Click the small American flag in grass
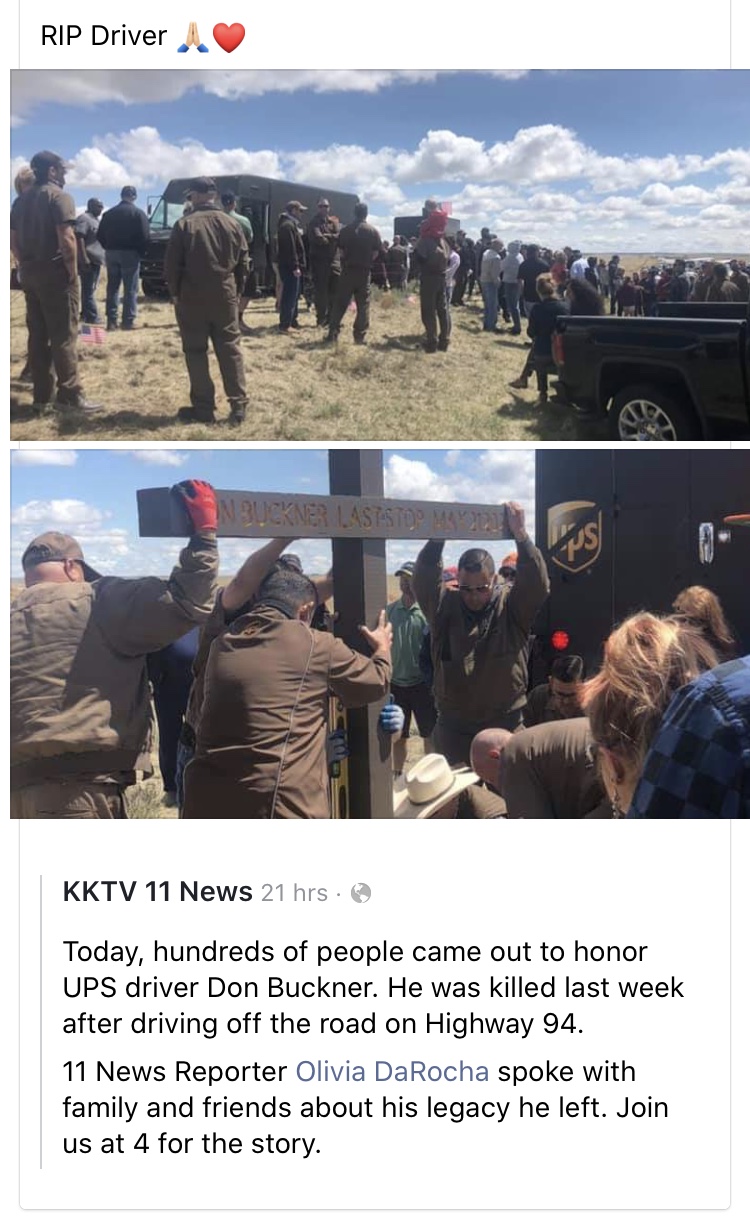This screenshot has width=750, height=1230. click(x=93, y=333)
